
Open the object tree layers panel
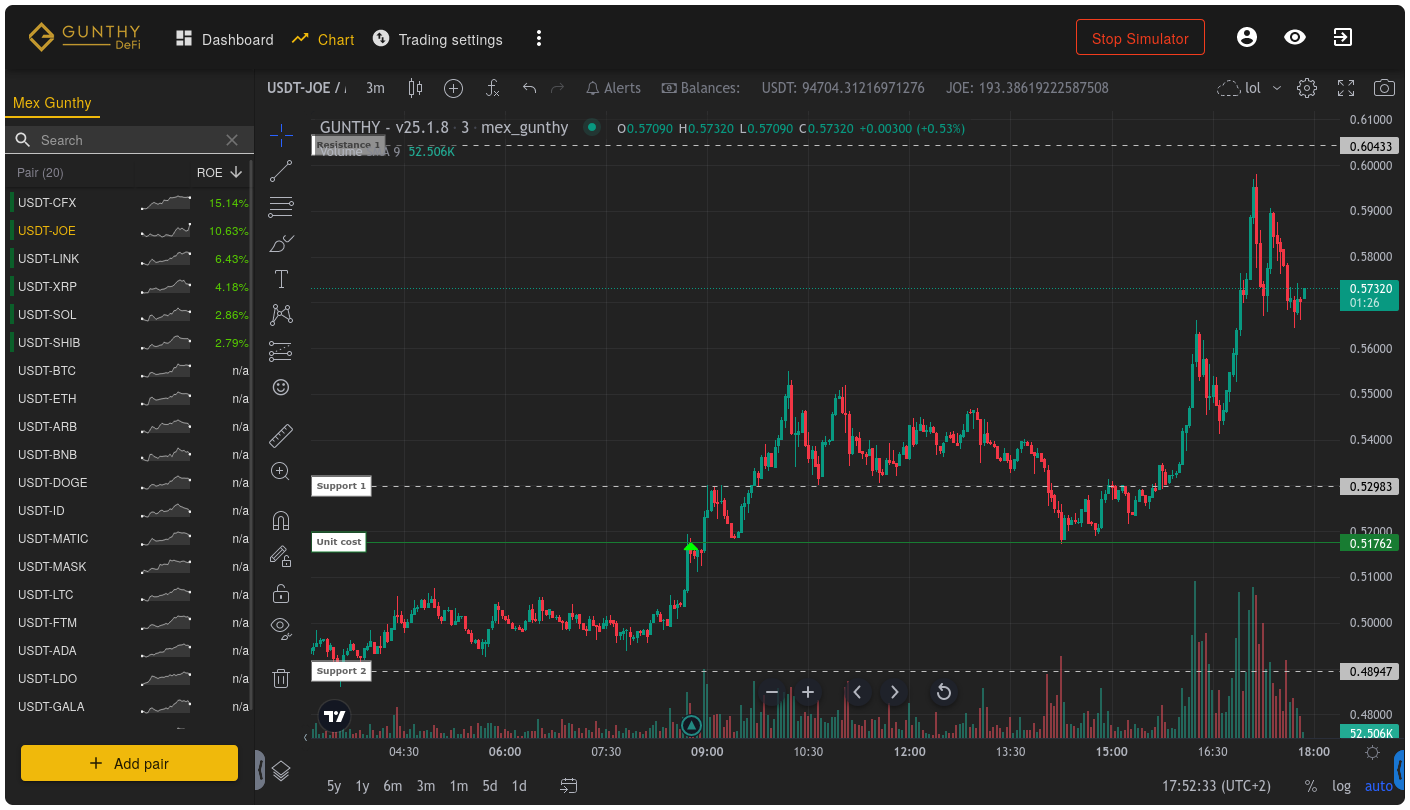coord(281,770)
